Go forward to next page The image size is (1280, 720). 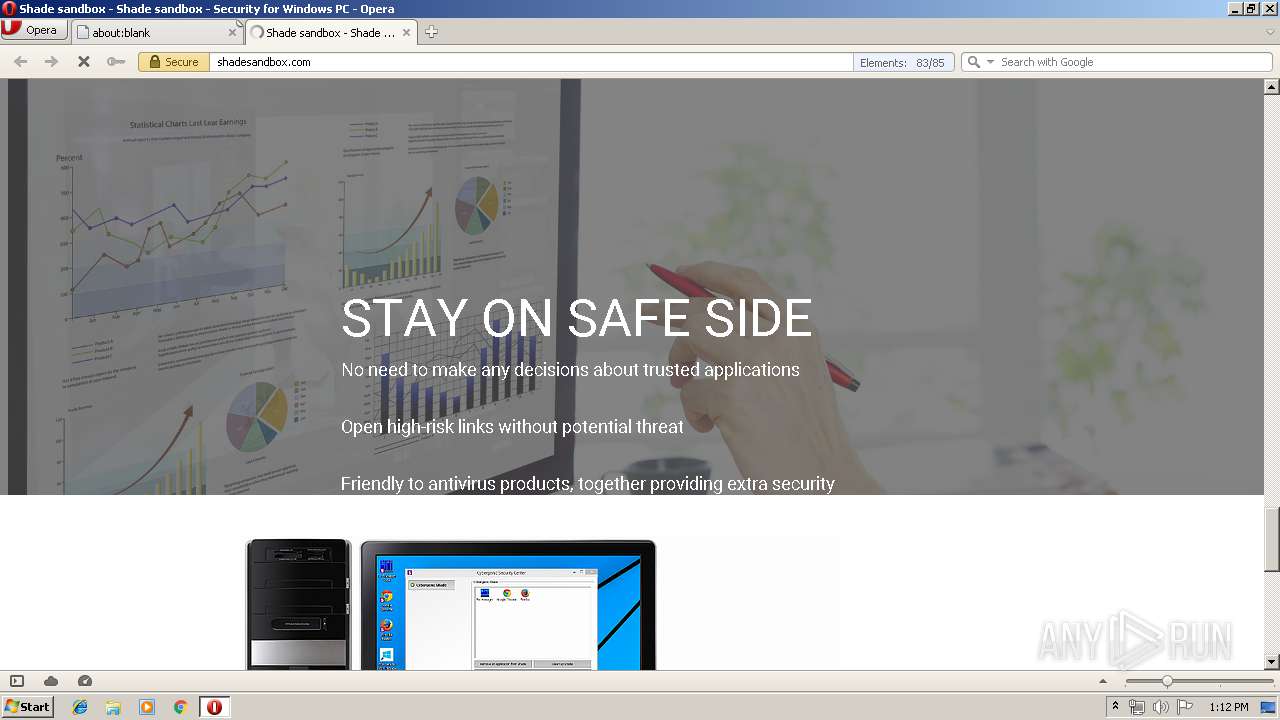(51, 62)
